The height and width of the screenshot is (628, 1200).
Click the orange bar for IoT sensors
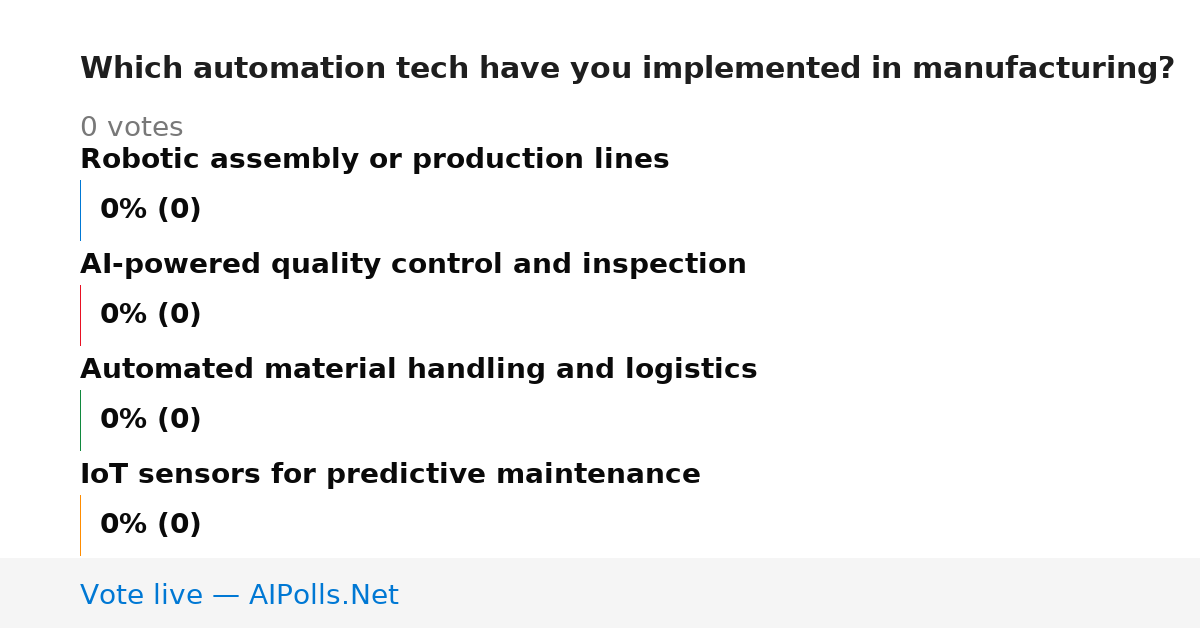point(80,525)
